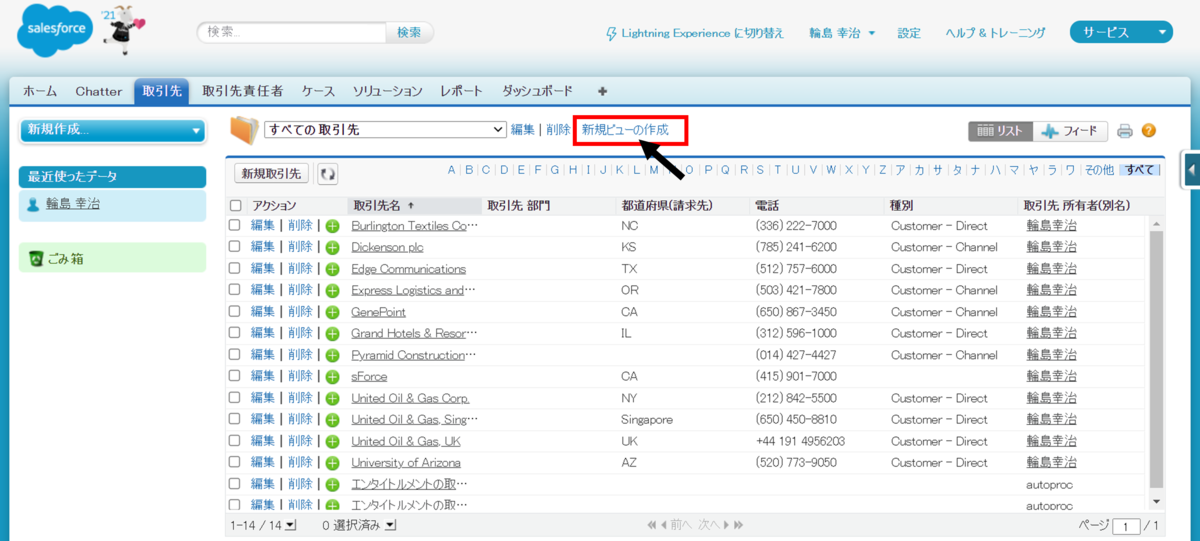
Task: Click the 編集 link next to view selector
Action: point(523,130)
